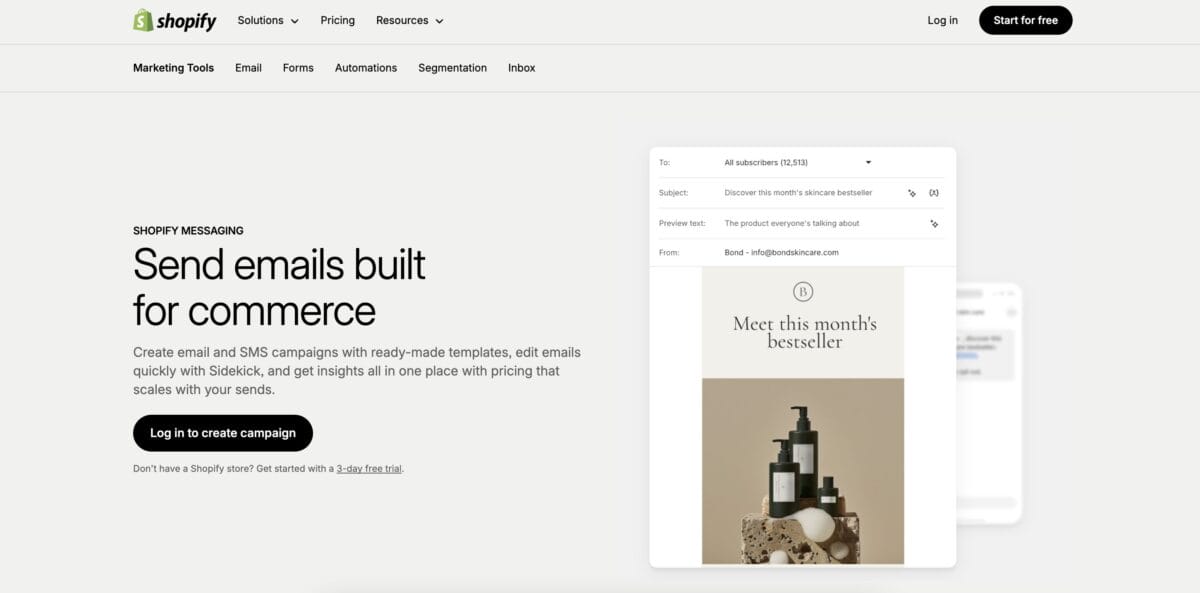Insert a personalization variable with the {x} icon

934,192
